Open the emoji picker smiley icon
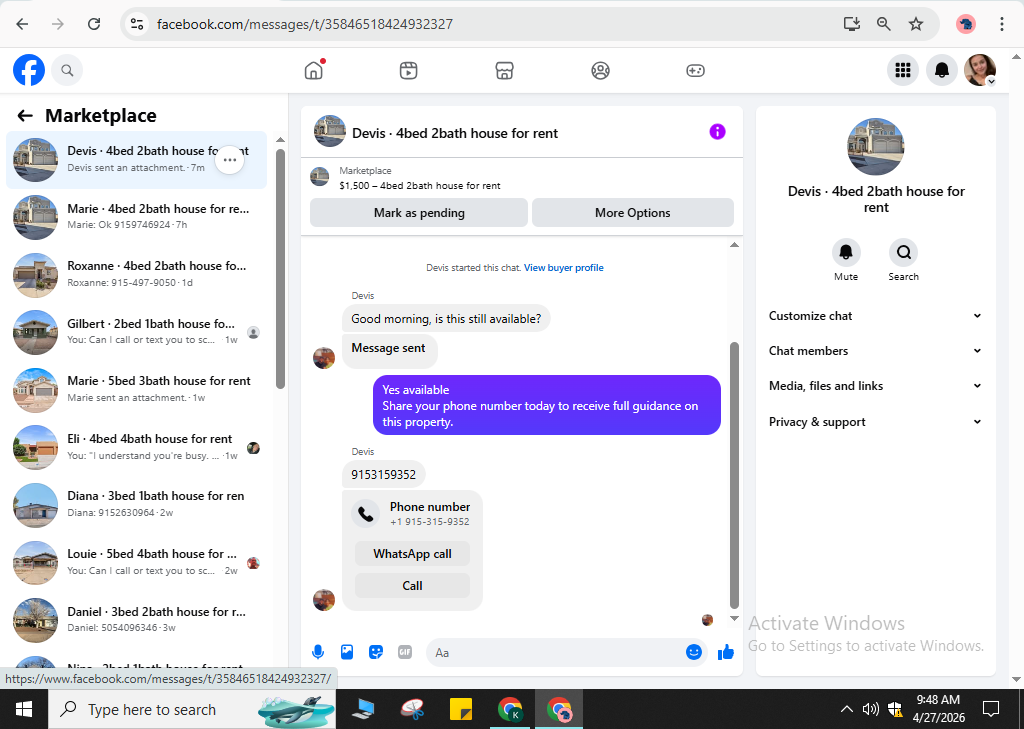This screenshot has width=1024, height=729. point(694,652)
